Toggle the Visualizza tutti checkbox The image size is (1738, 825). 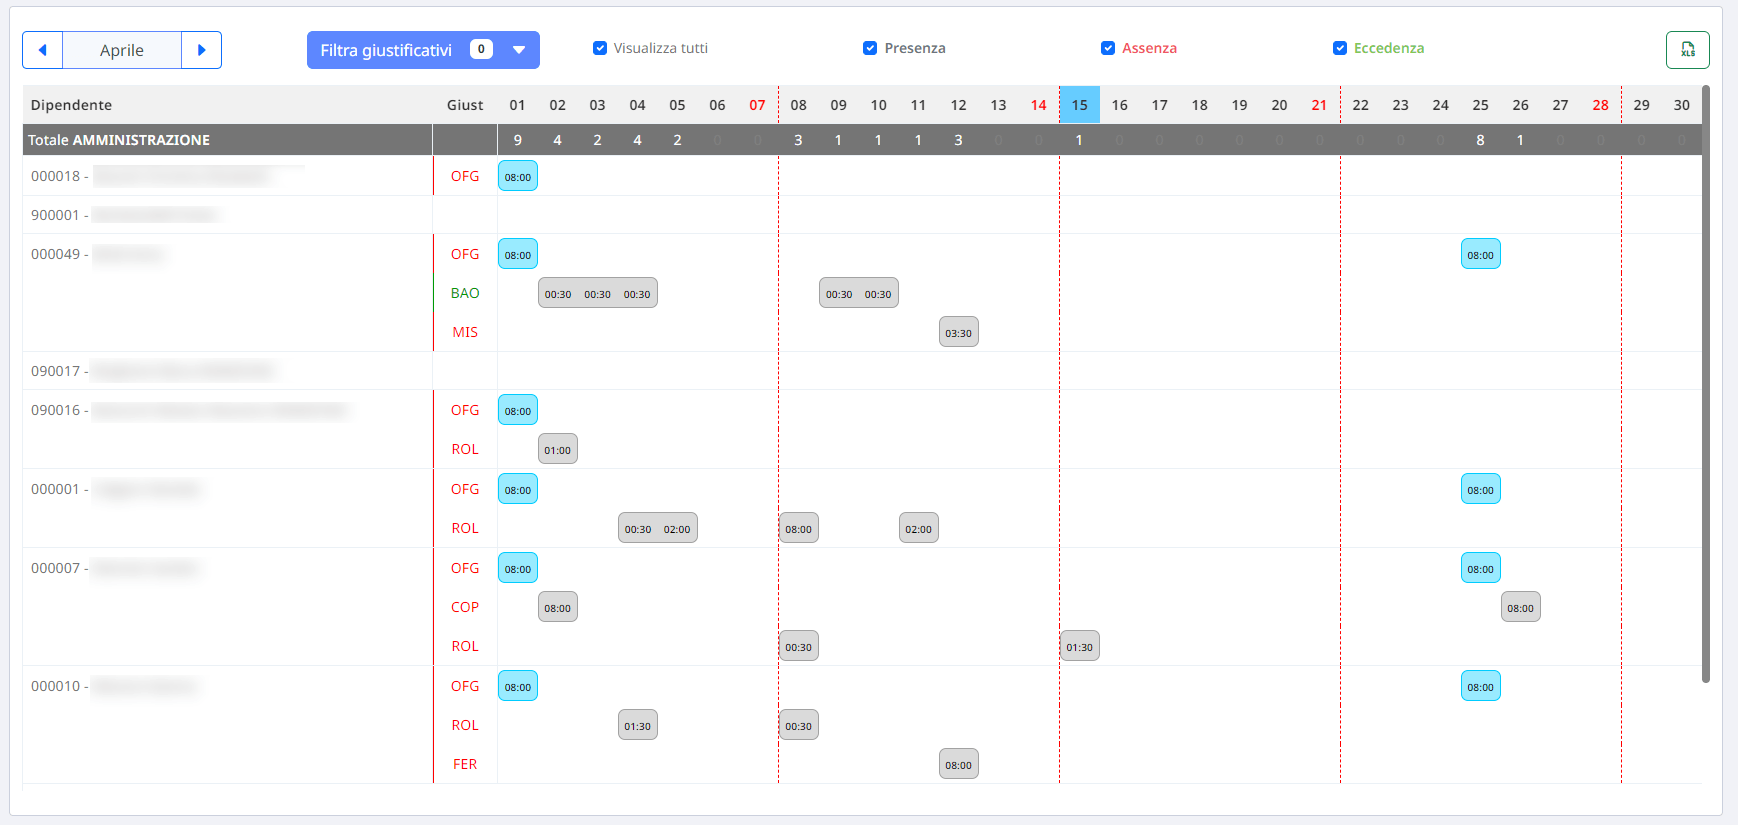[x=600, y=48]
